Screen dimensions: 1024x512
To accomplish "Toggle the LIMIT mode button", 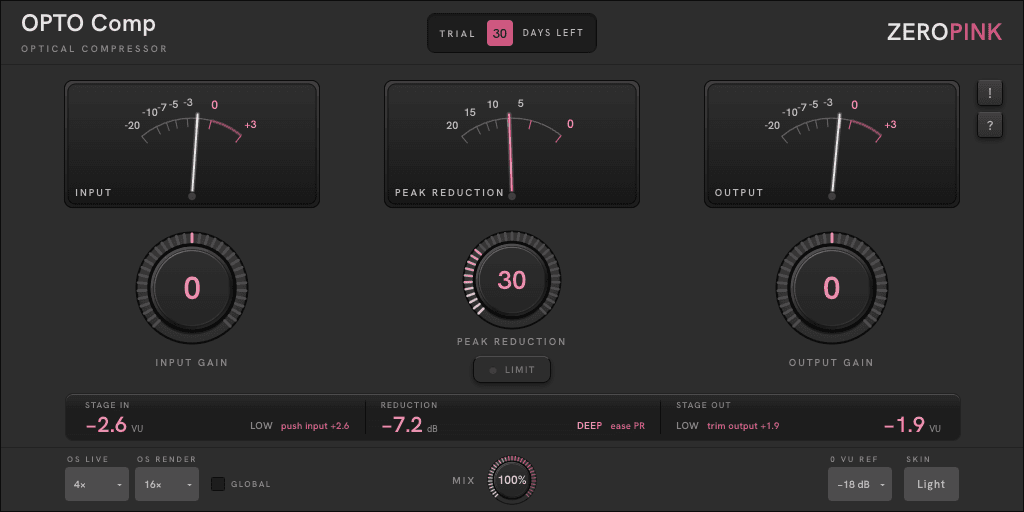I will click(512, 370).
